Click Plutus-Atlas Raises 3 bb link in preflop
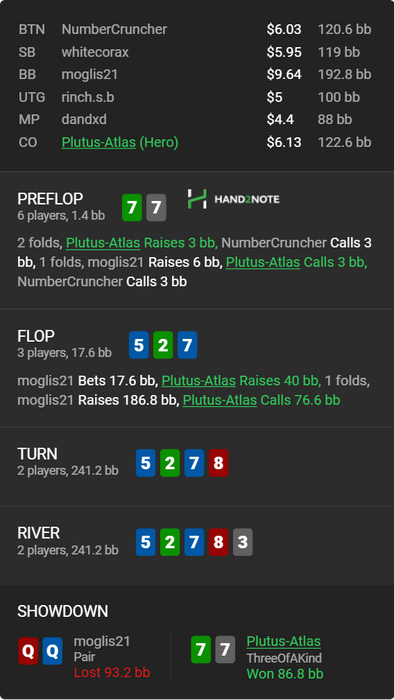Image resolution: width=394 pixels, height=700 pixels. (x=141, y=243)
